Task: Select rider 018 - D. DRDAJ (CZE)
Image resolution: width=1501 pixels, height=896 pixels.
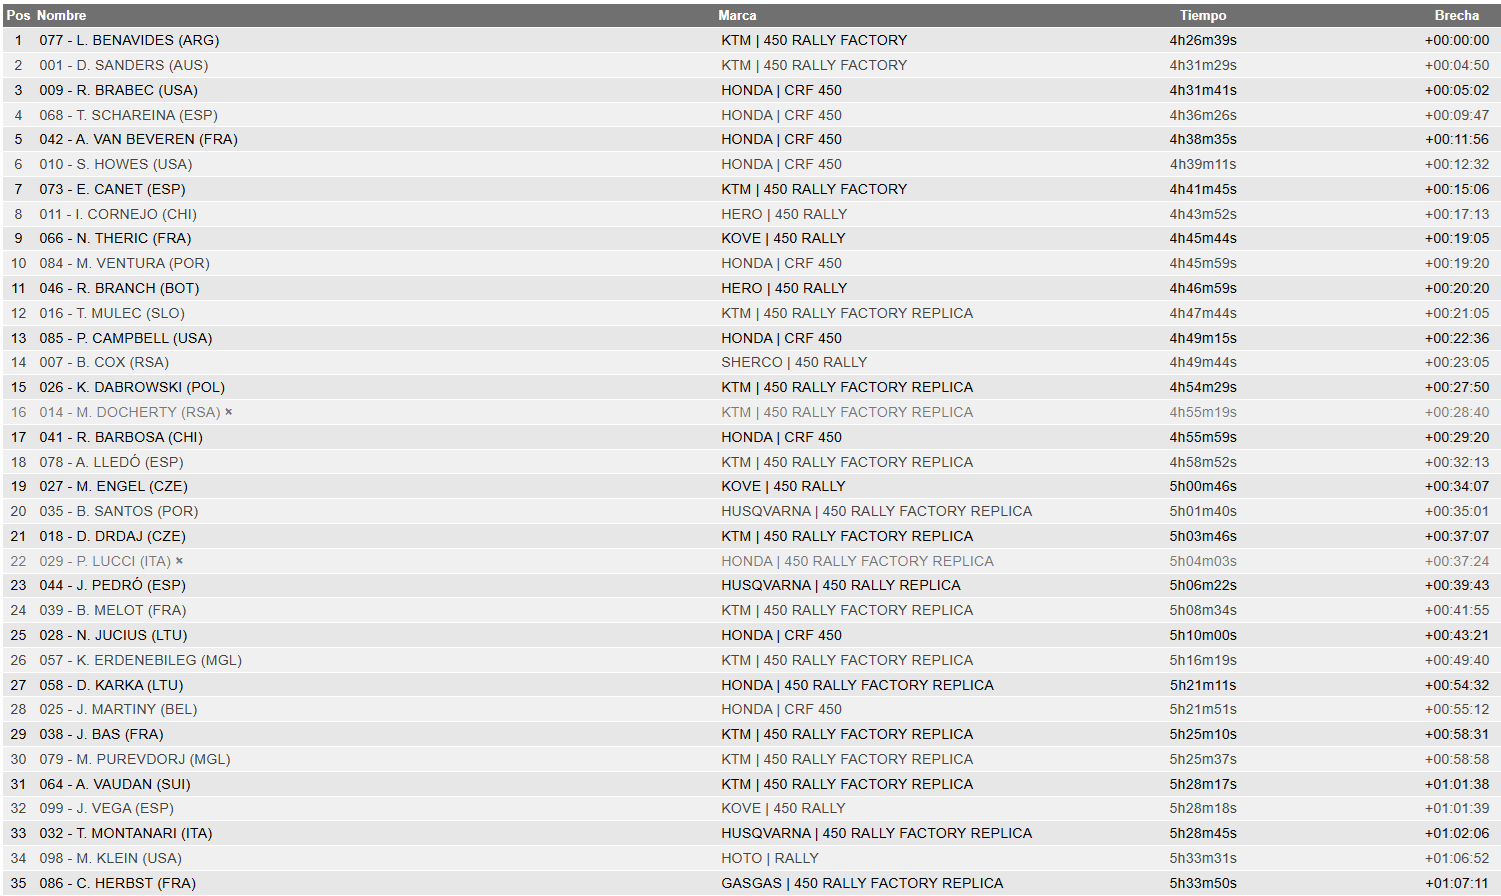Action: pyautogui.click(x=113, y=536)
